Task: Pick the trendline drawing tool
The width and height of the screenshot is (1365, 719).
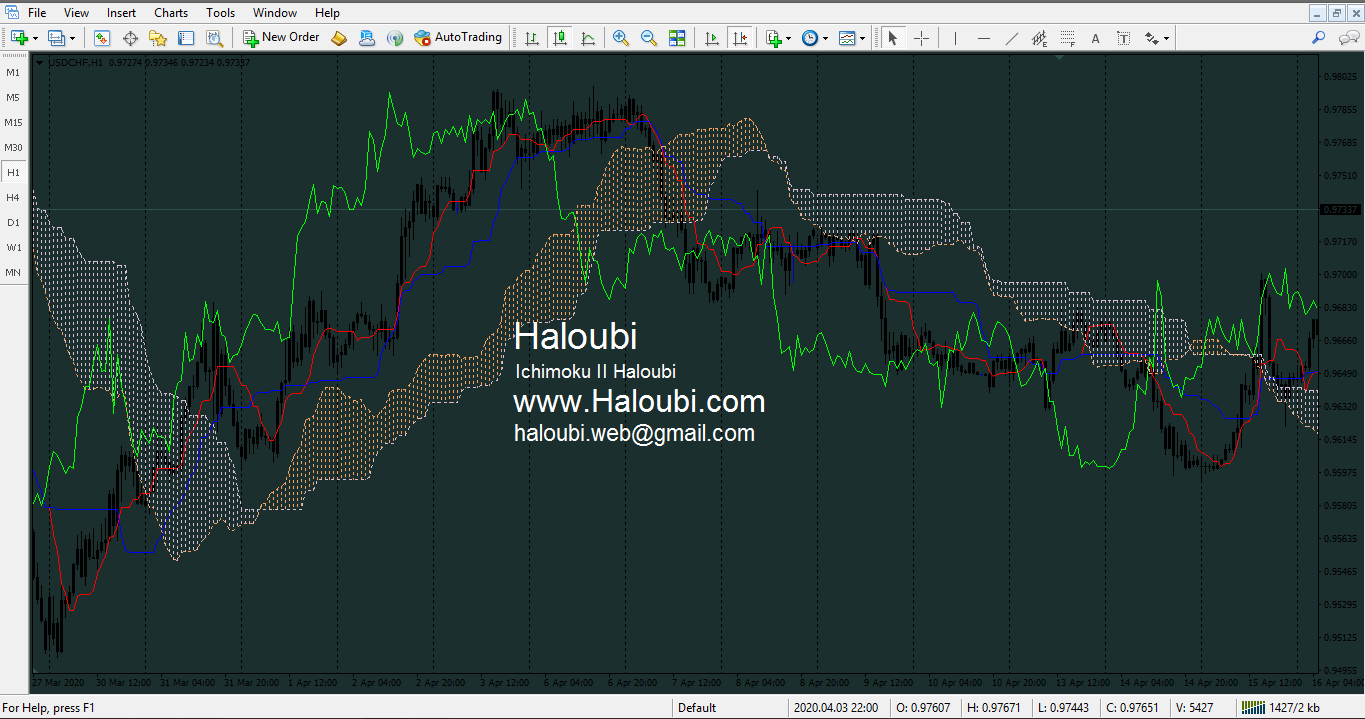Action: (x=1012, y=38)
